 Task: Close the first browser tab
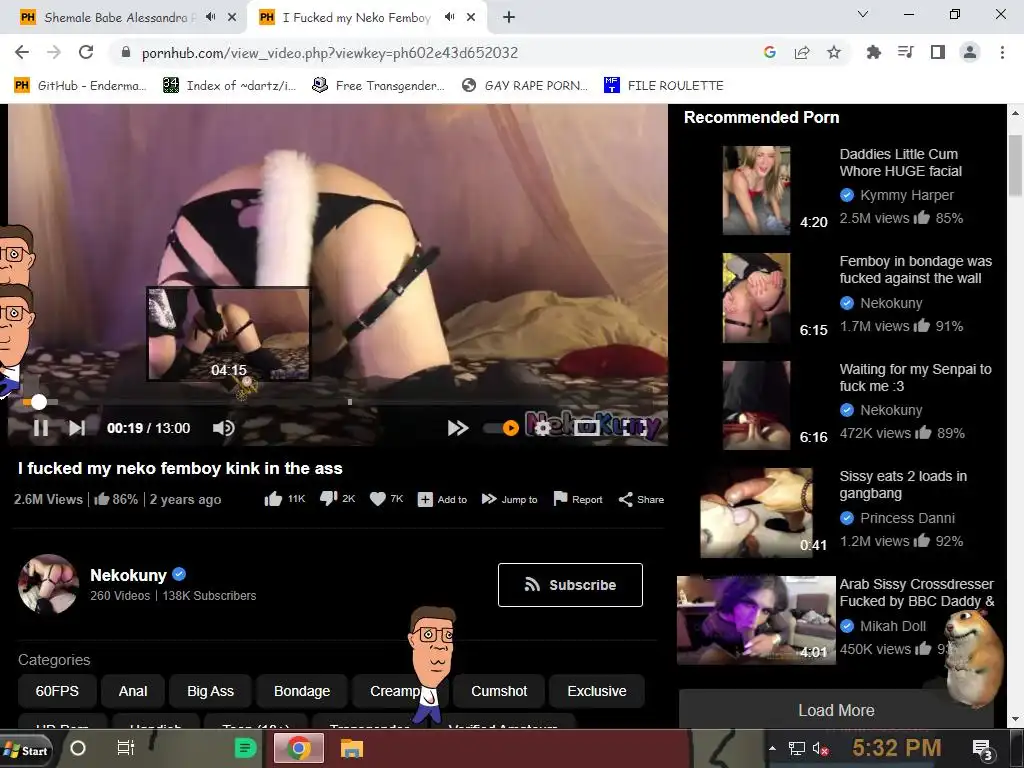(x=232, y=18)
